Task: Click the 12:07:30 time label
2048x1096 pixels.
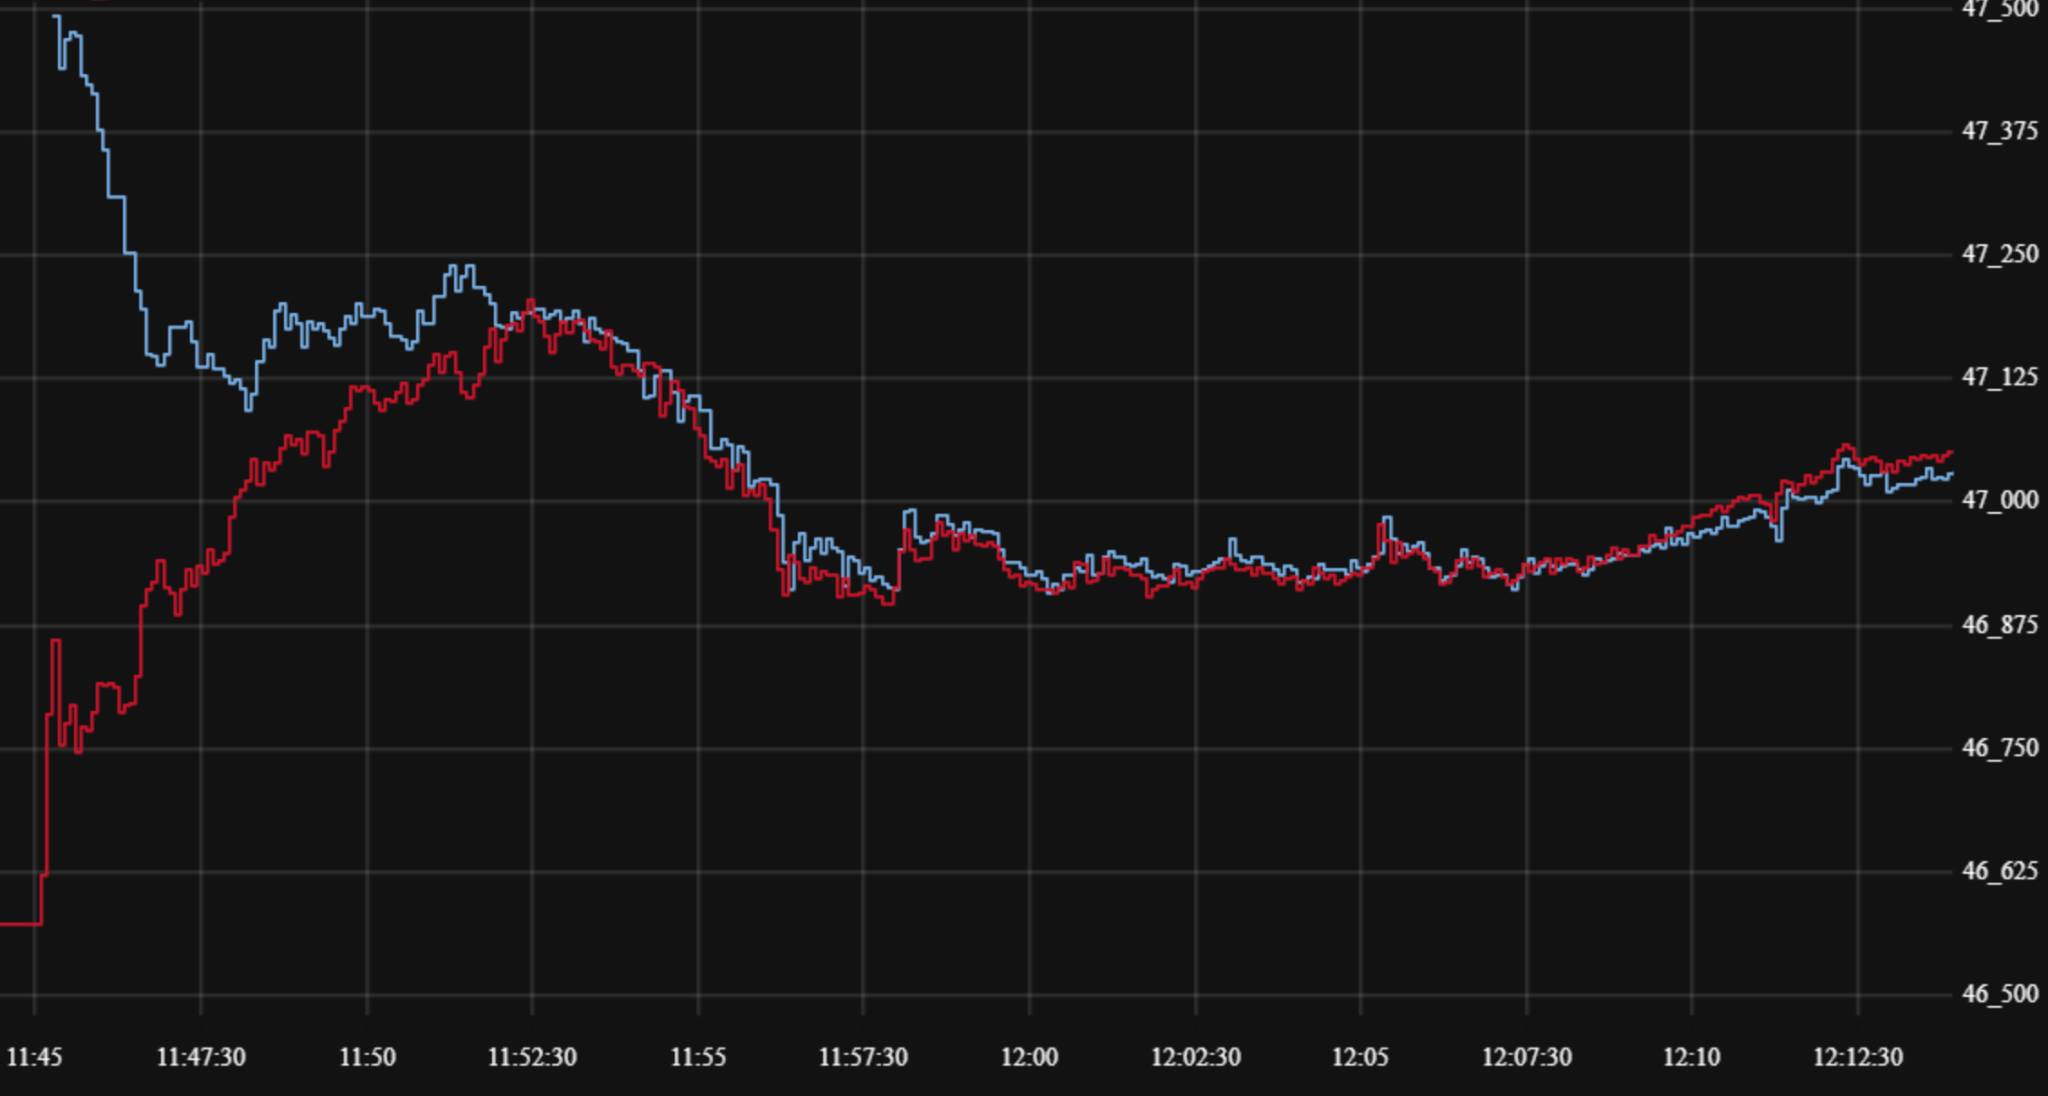Action: (1526, 1057)
